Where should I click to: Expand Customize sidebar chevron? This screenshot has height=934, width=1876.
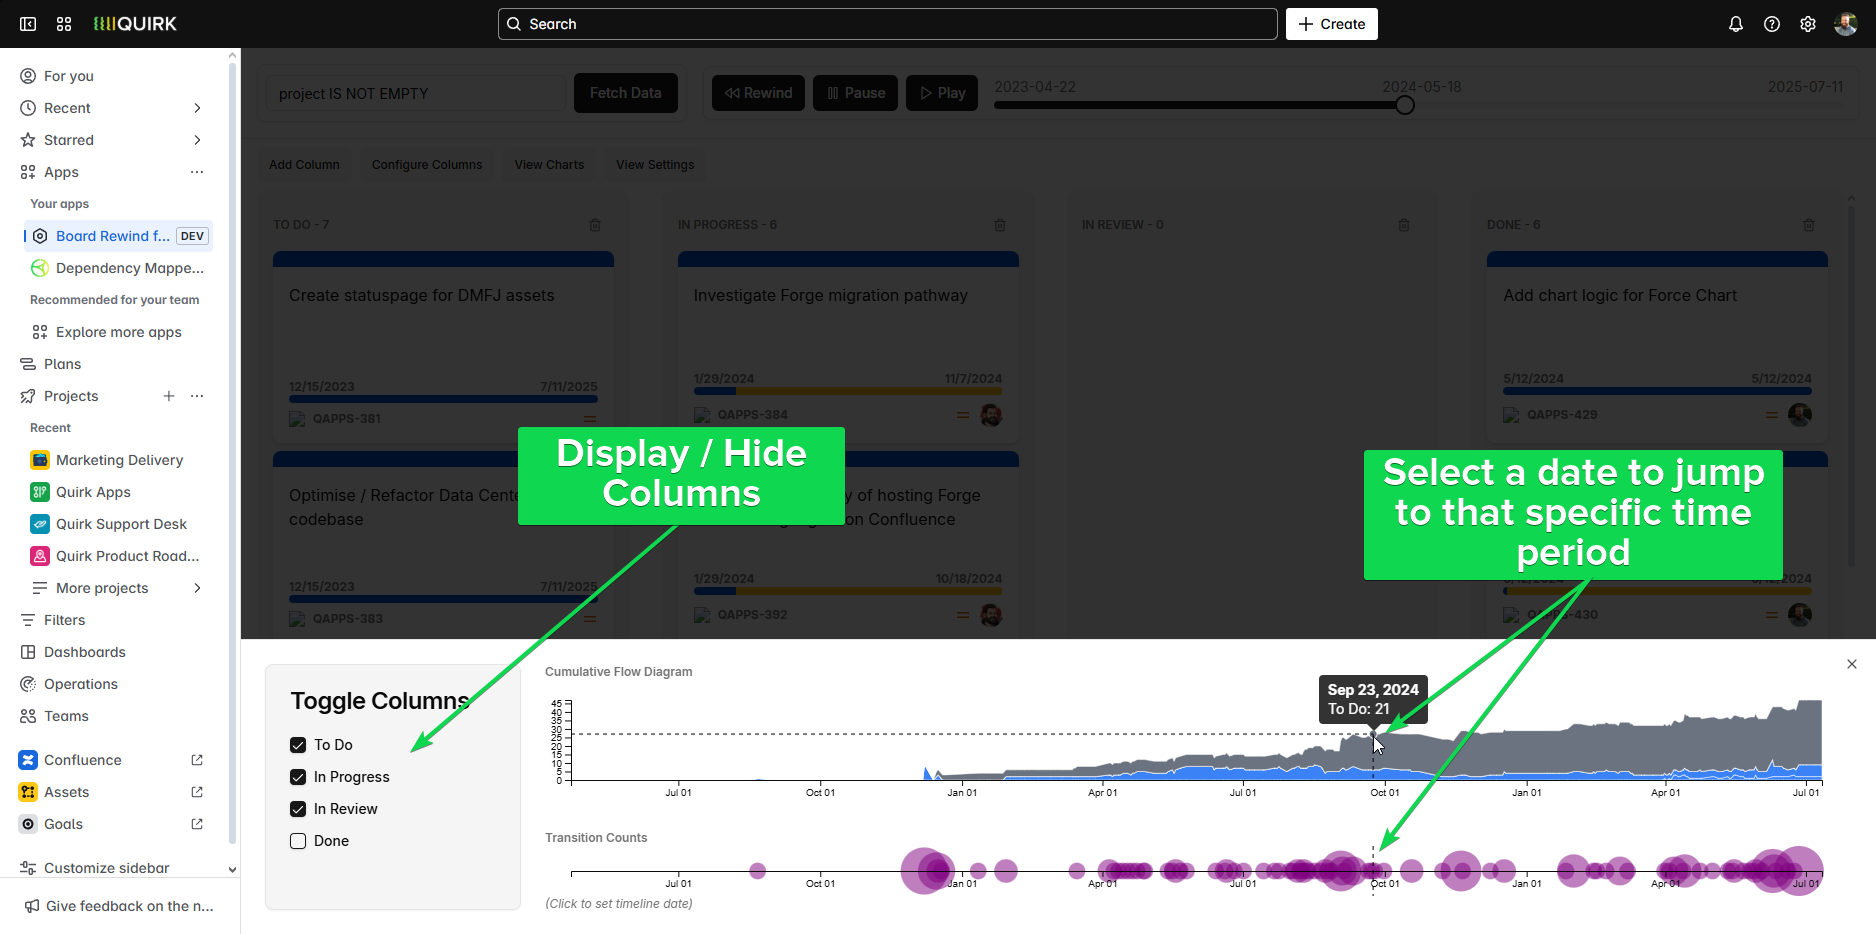[232, 869]
